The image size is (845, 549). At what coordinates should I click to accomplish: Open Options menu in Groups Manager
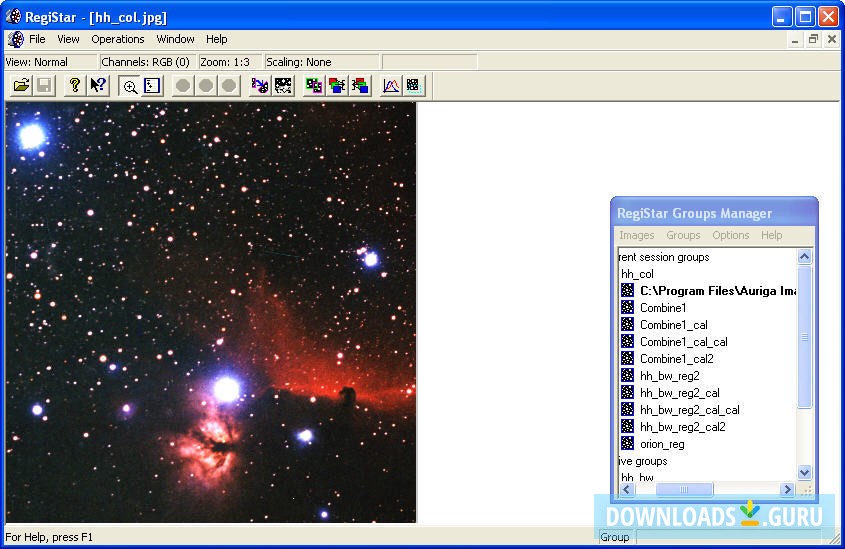730,235
